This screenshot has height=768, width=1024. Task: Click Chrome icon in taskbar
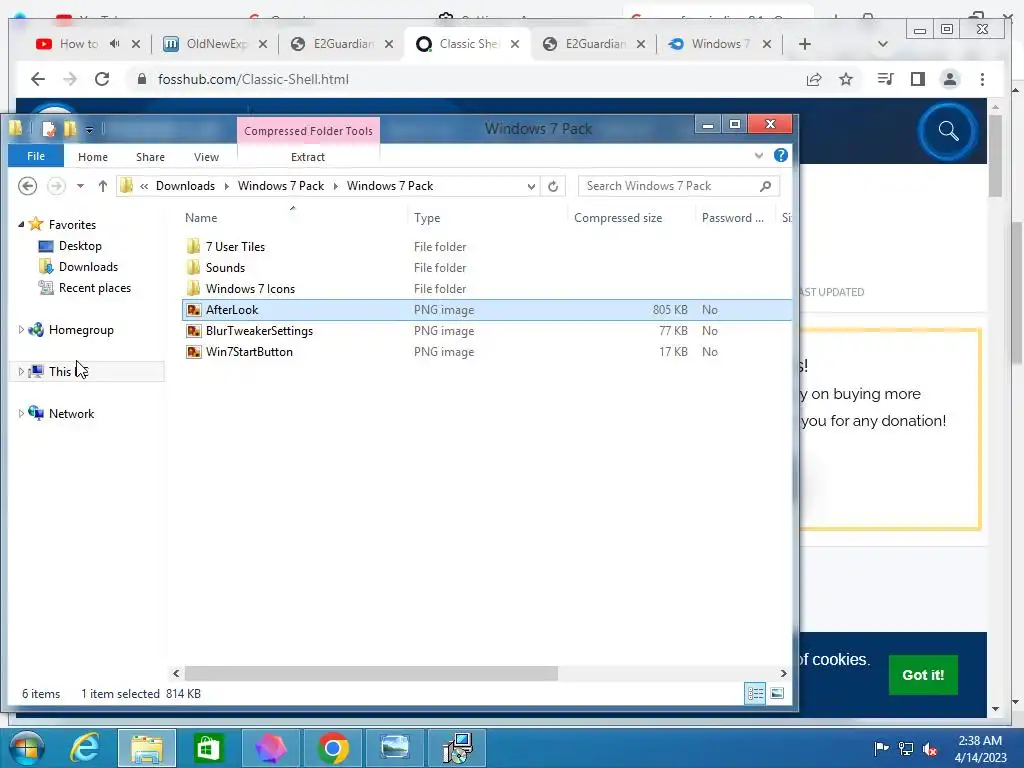[x=333, y=748]
